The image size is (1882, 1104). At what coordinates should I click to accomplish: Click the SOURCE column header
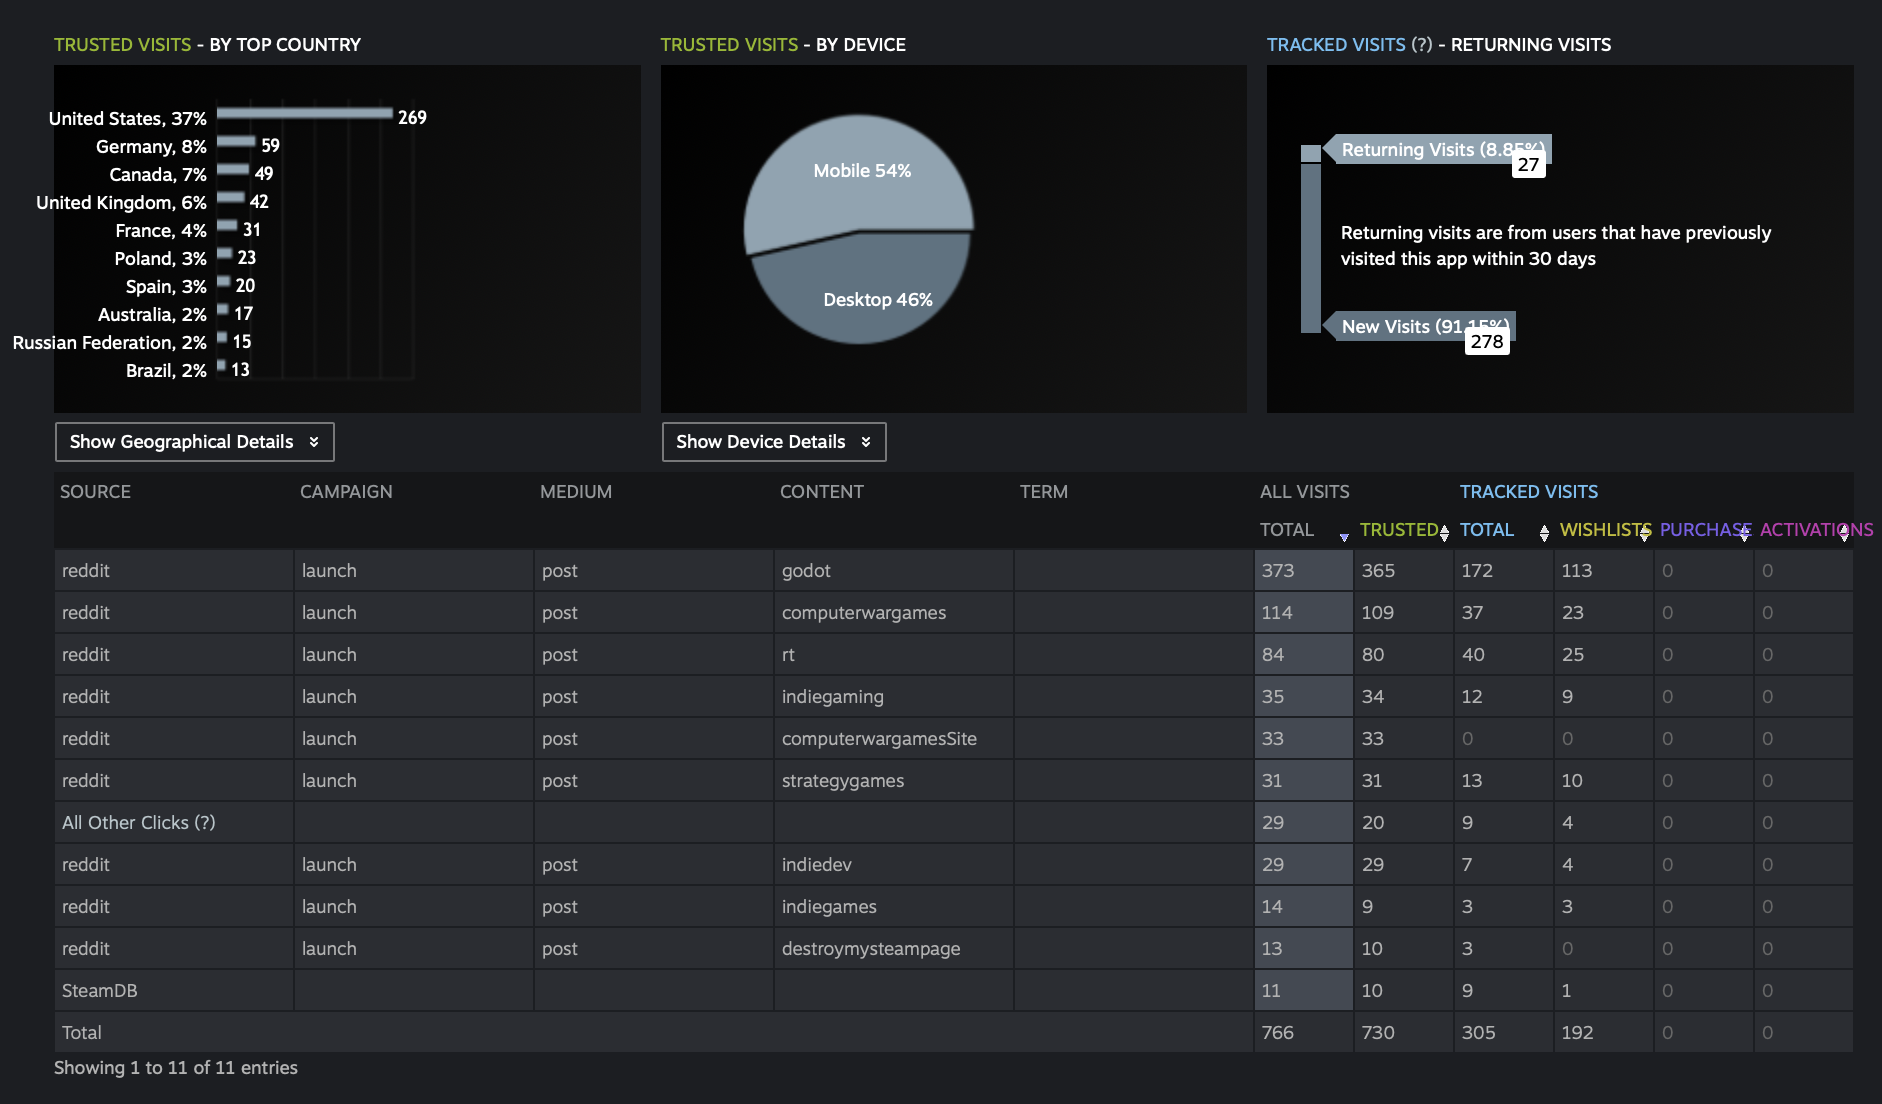[95, 492]
